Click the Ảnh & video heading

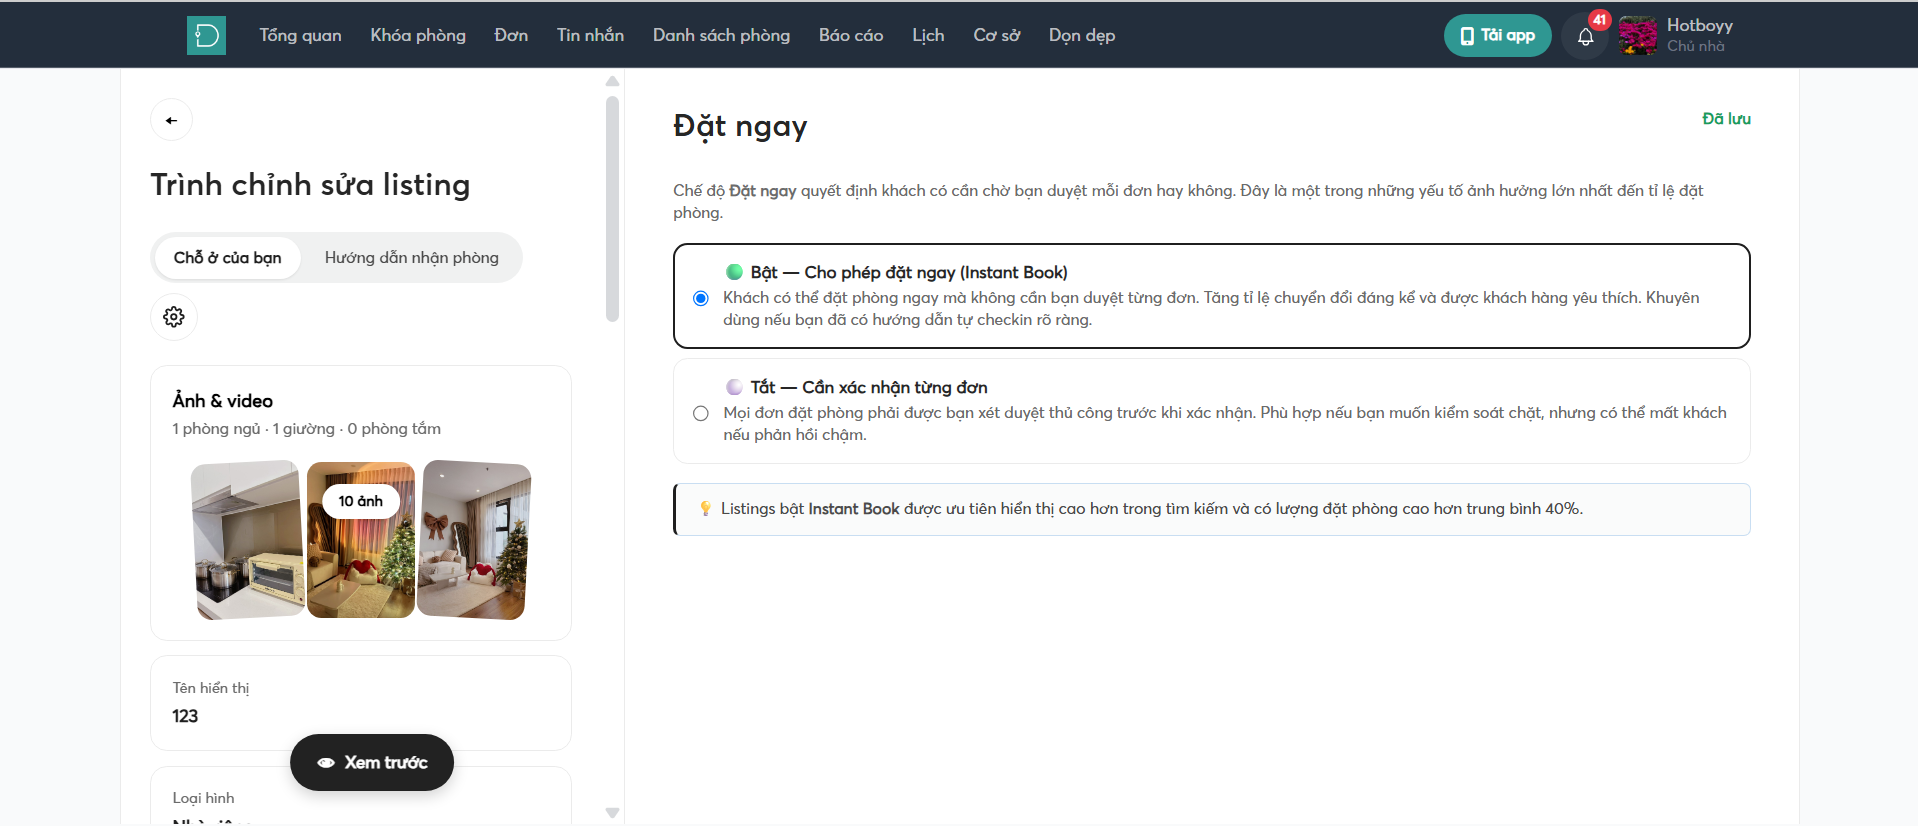tap(222, 401)
